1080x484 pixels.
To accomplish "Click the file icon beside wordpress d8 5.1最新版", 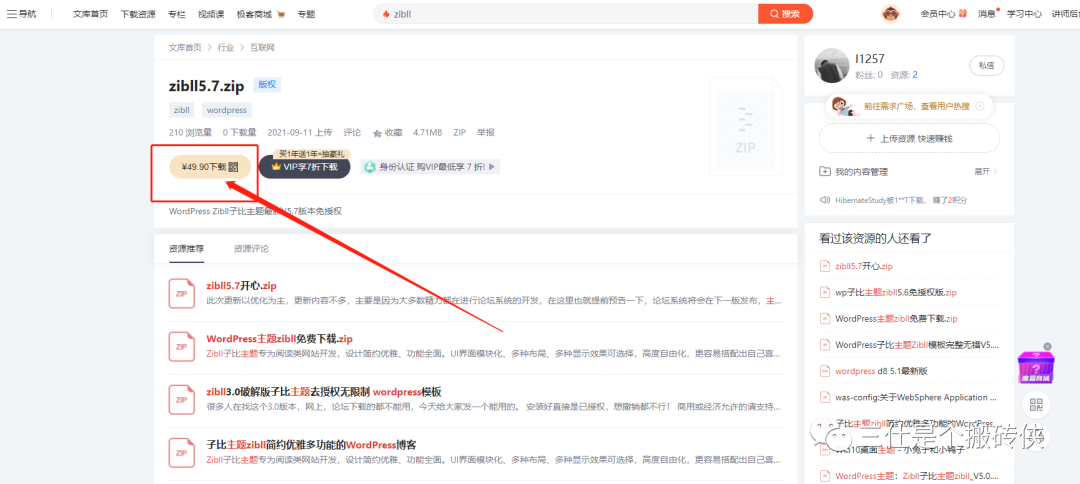I will click(824, 371).
